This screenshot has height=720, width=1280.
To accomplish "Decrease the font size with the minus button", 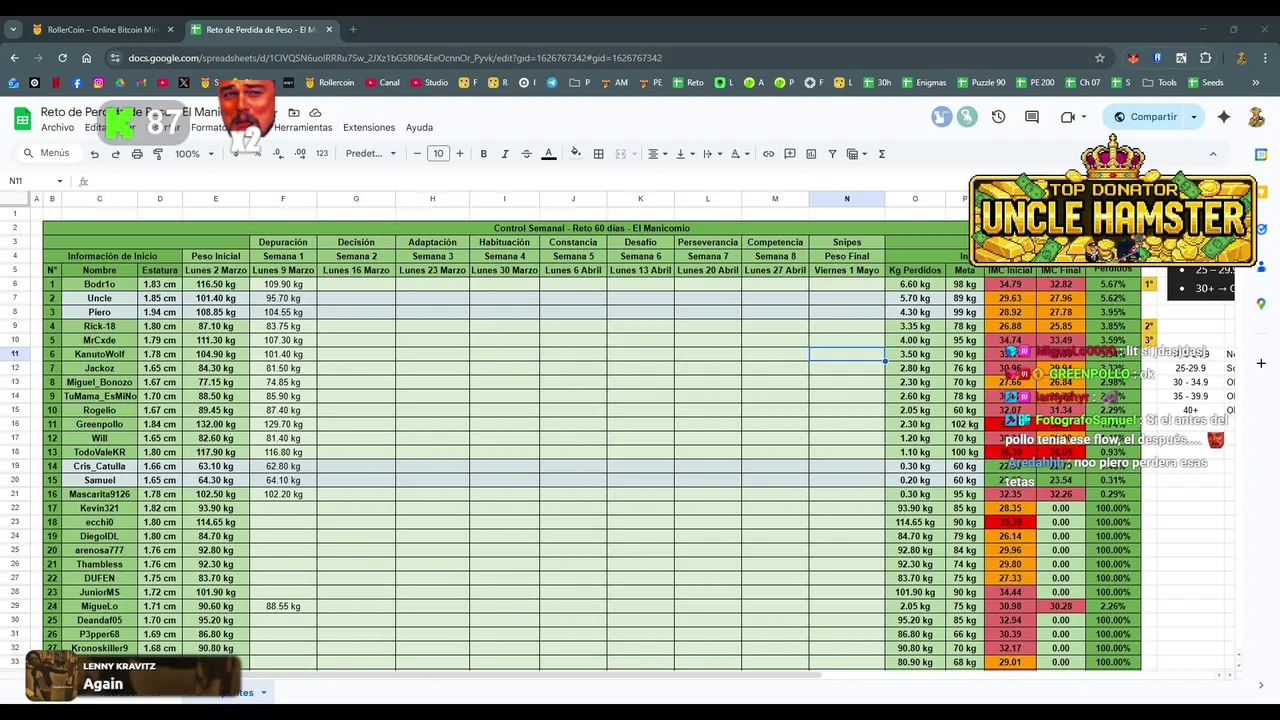I will [417, 154].
